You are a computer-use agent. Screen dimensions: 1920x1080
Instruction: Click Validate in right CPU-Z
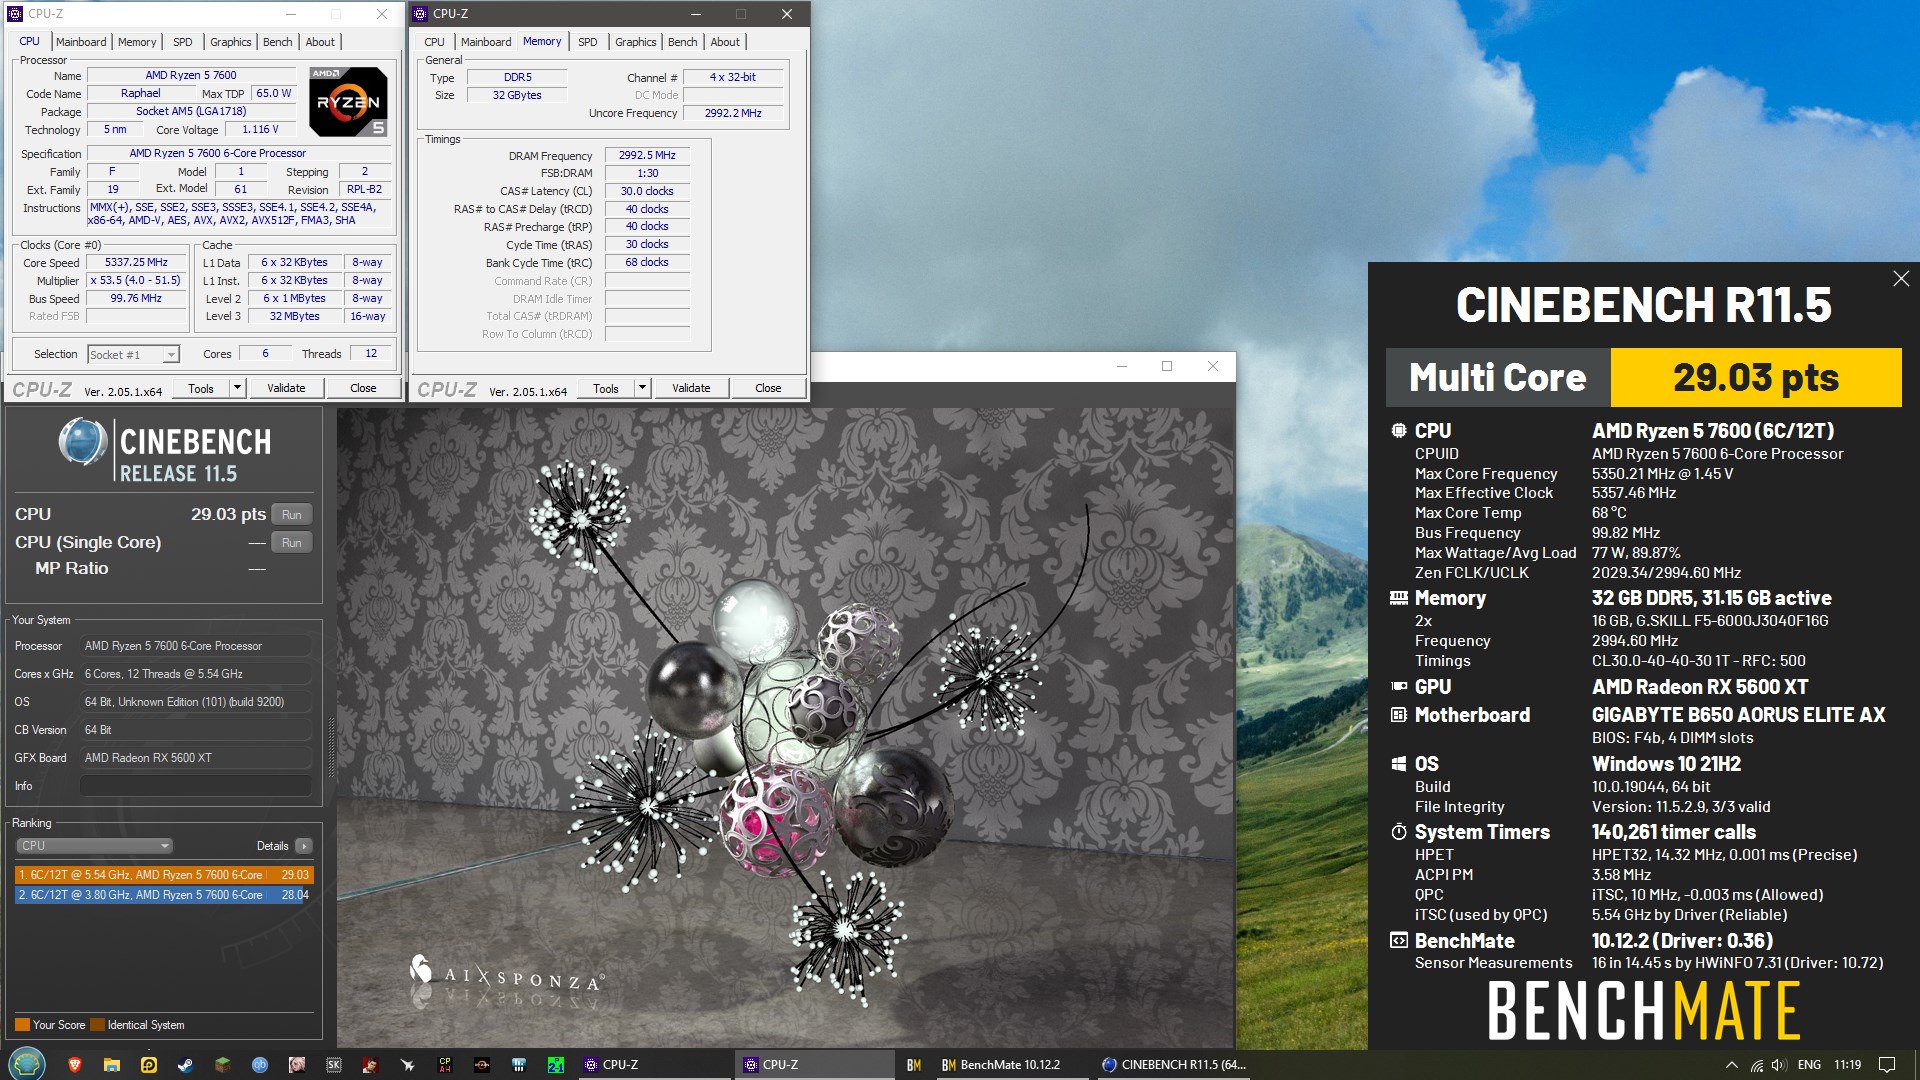[x=691, y=388]
